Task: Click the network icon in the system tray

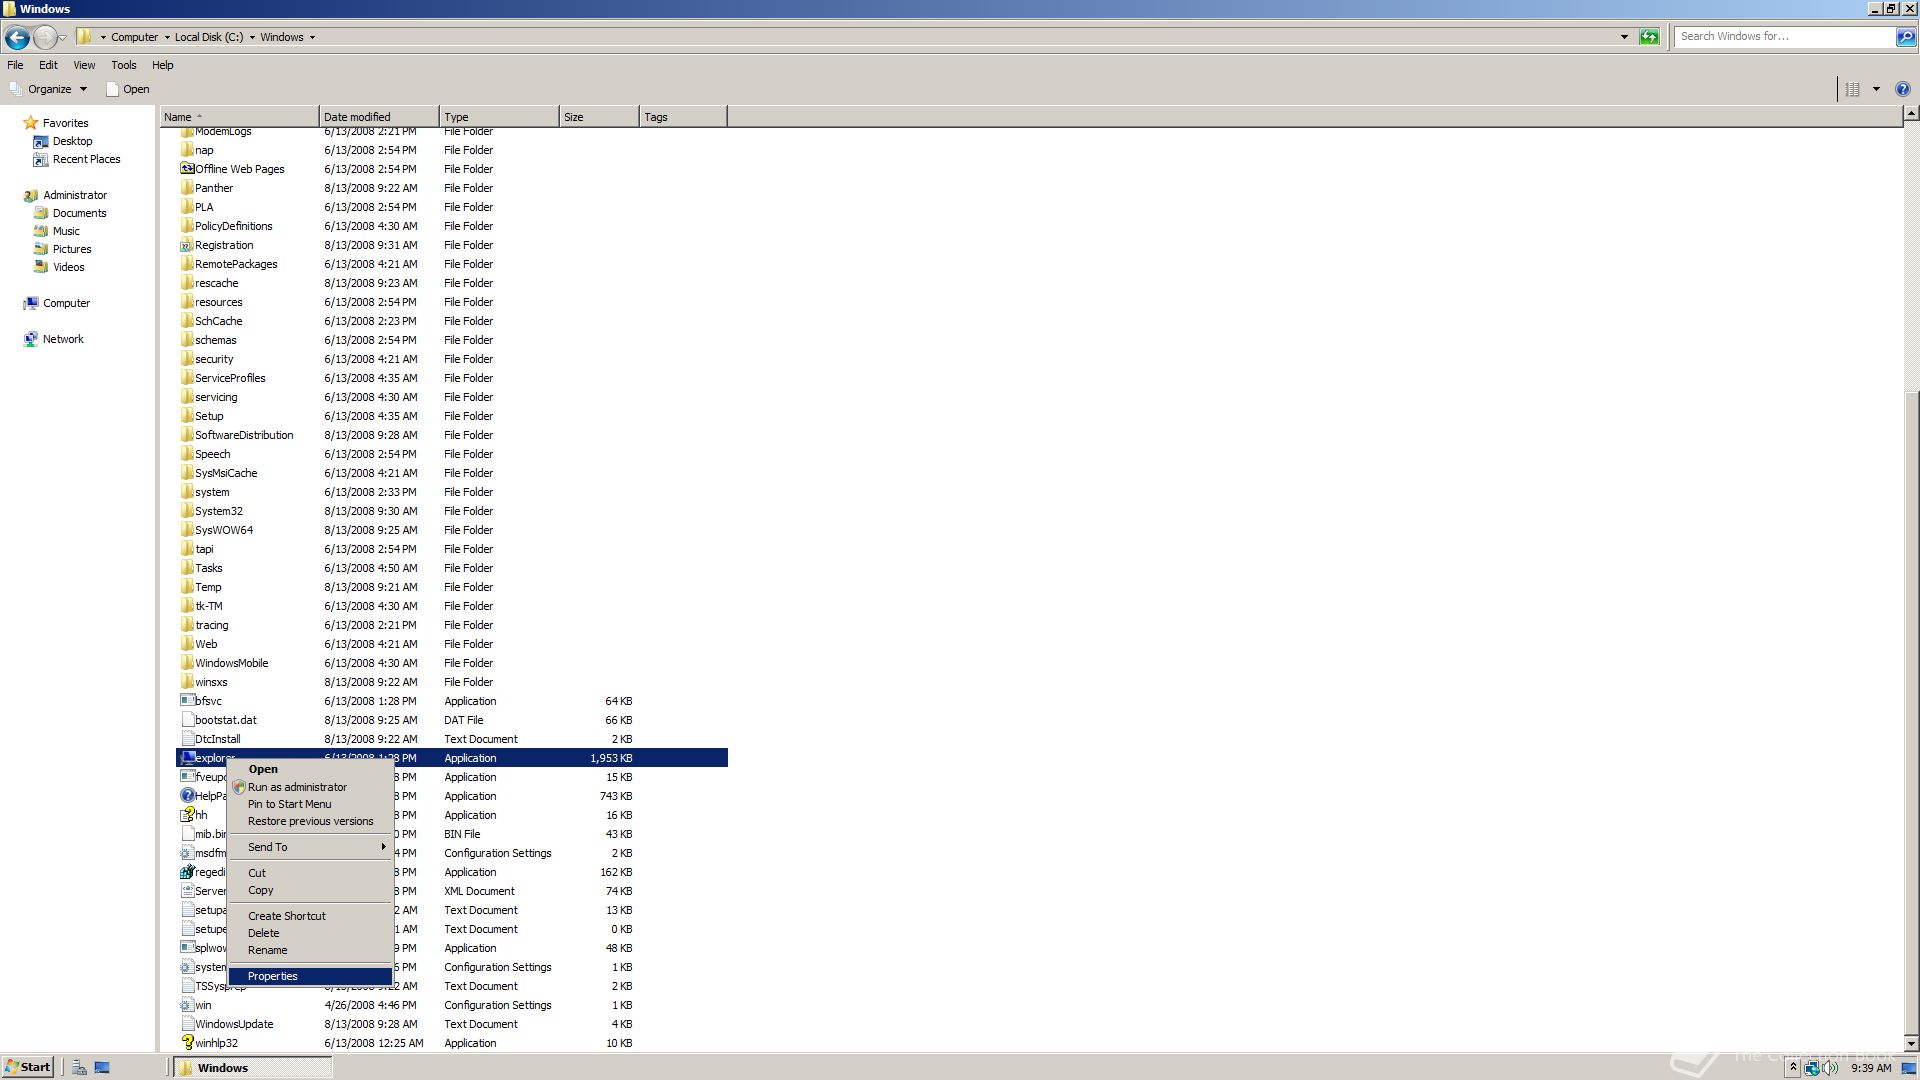Action: coord(1812,1068)
